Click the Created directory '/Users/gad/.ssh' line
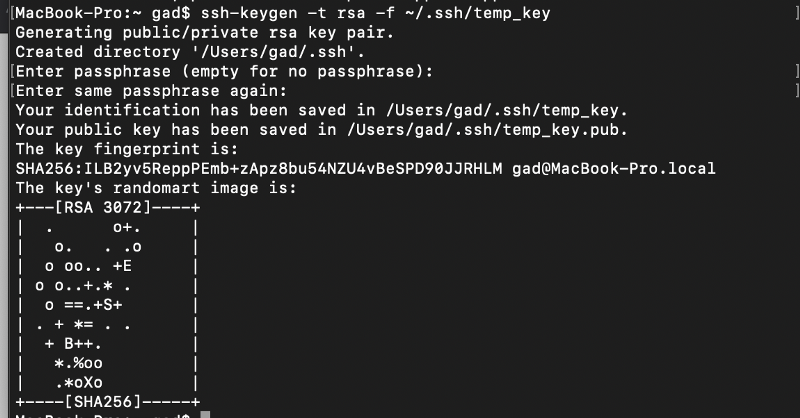Image resolution: width=800 pixels, height=418 pixels. 190,52
